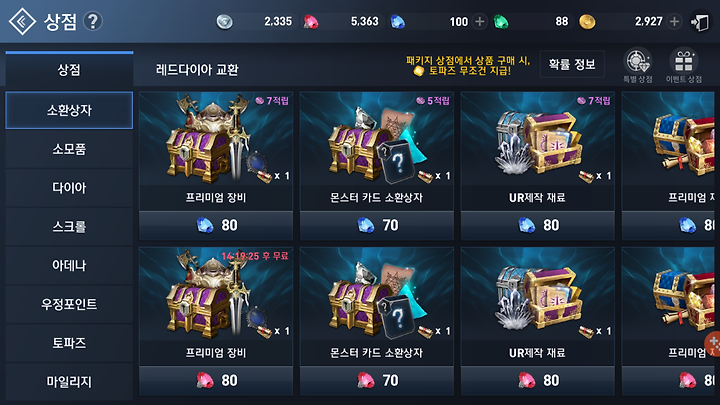Select the 스크롤 category
720x405 pixels.
69,226
